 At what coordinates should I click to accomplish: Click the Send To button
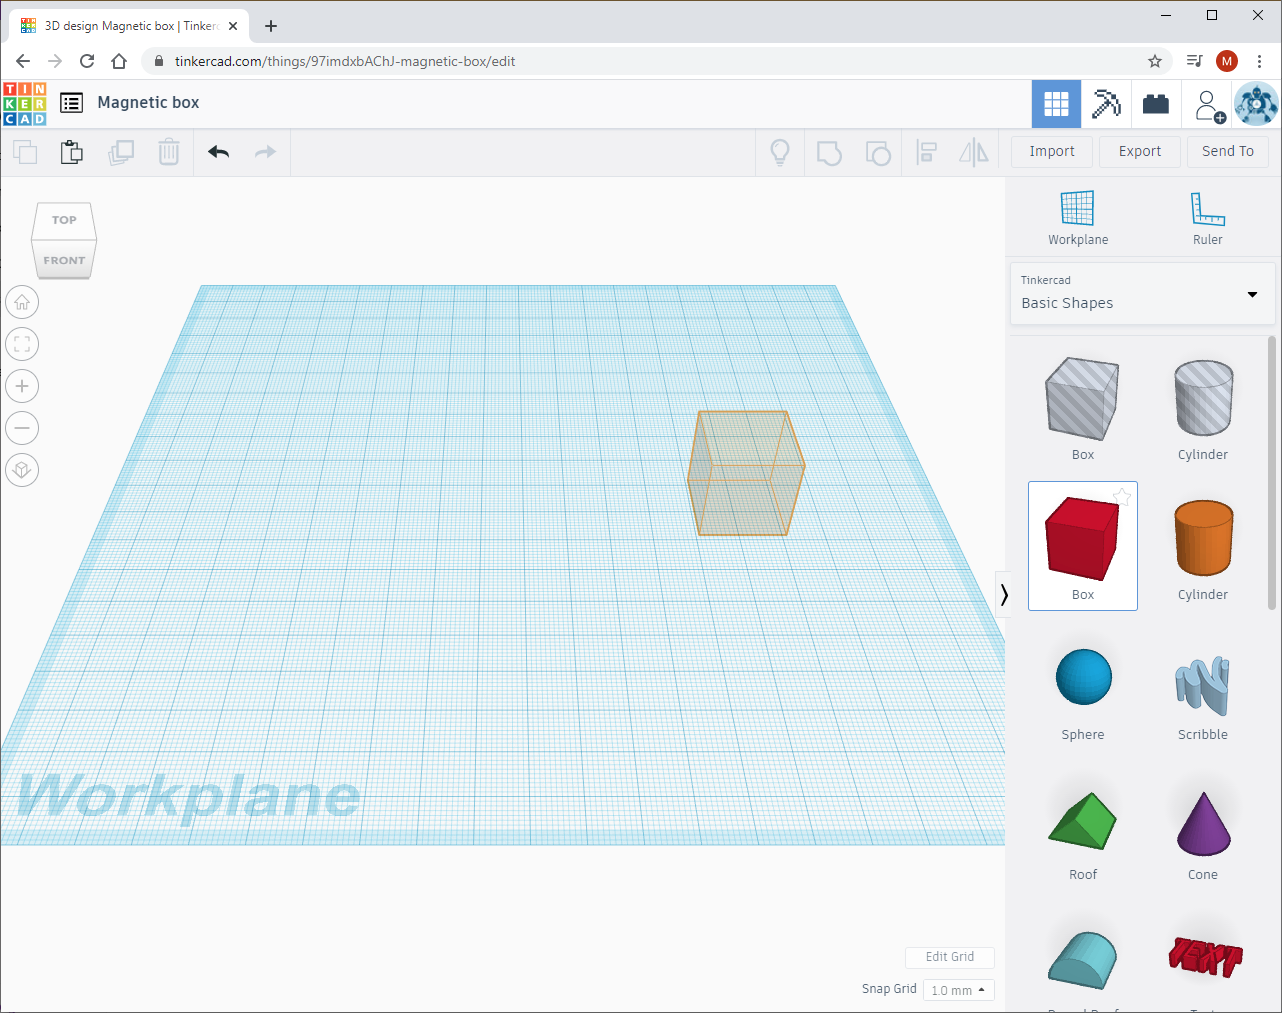1228,151
